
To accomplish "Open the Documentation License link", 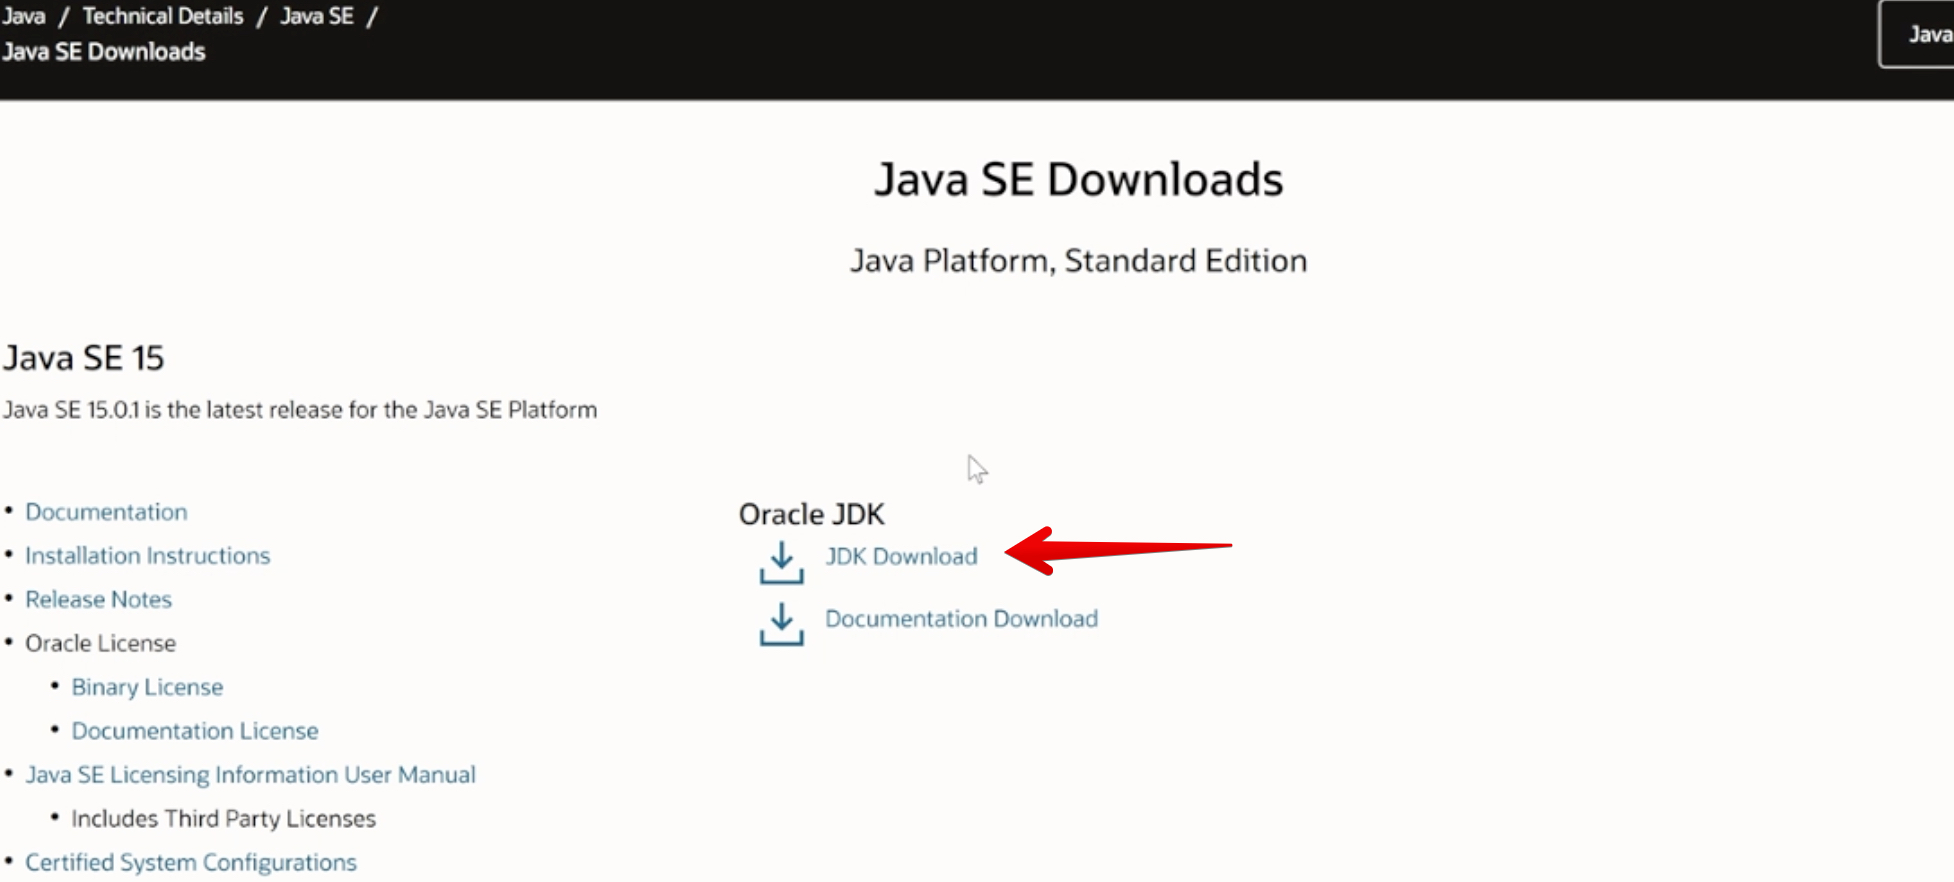I will (x=195, y=731).
